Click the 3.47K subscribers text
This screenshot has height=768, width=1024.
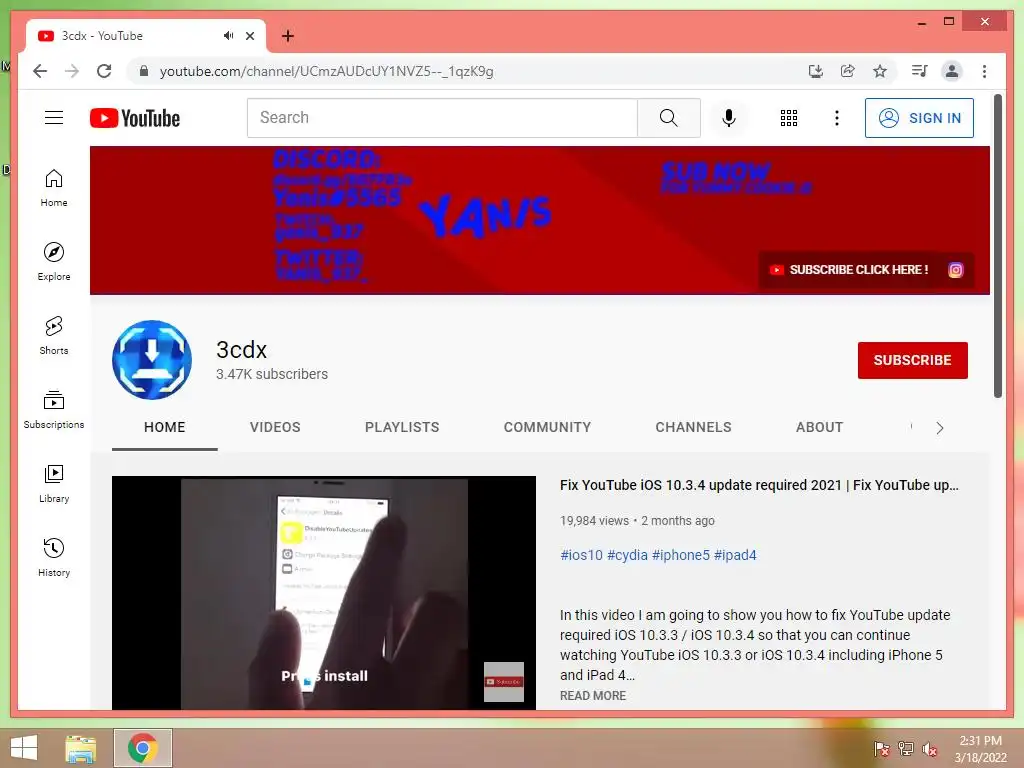click(x=272, y=374)
